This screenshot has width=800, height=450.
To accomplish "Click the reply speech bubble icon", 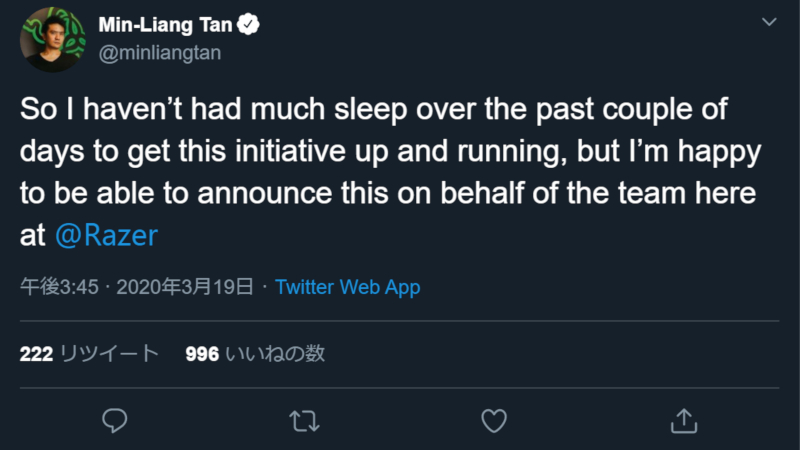I will click(115, 420).
